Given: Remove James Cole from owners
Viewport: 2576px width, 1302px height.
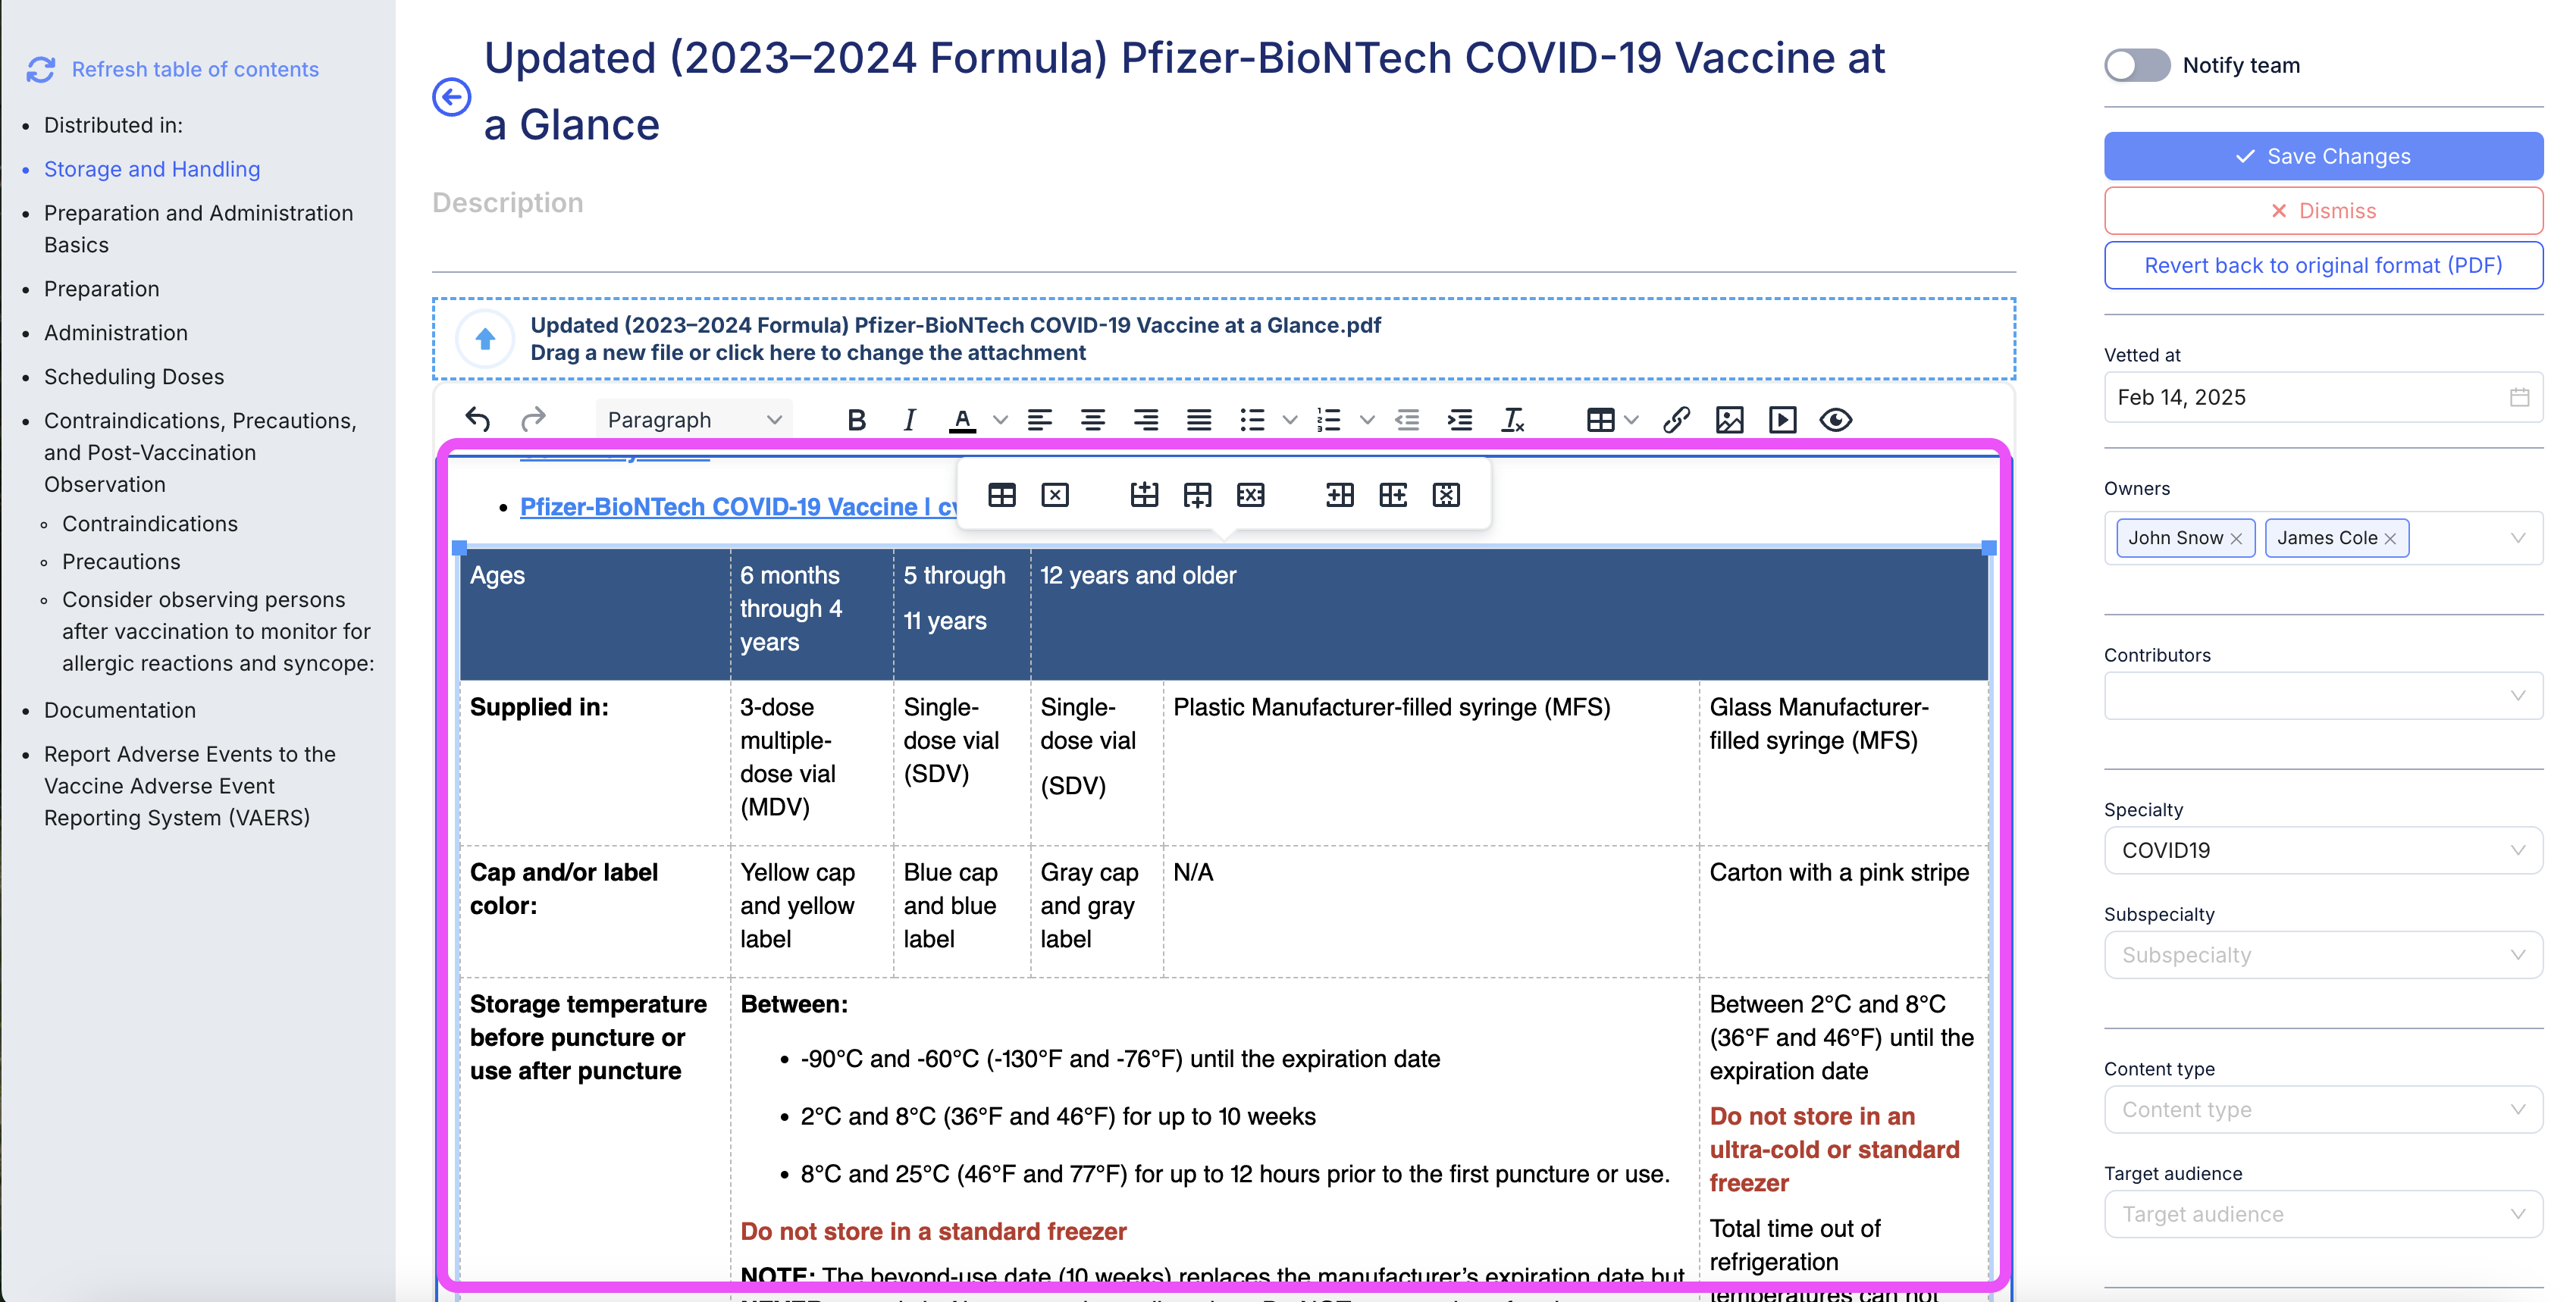Looking at the screenshot, I should pos(2390,539).
